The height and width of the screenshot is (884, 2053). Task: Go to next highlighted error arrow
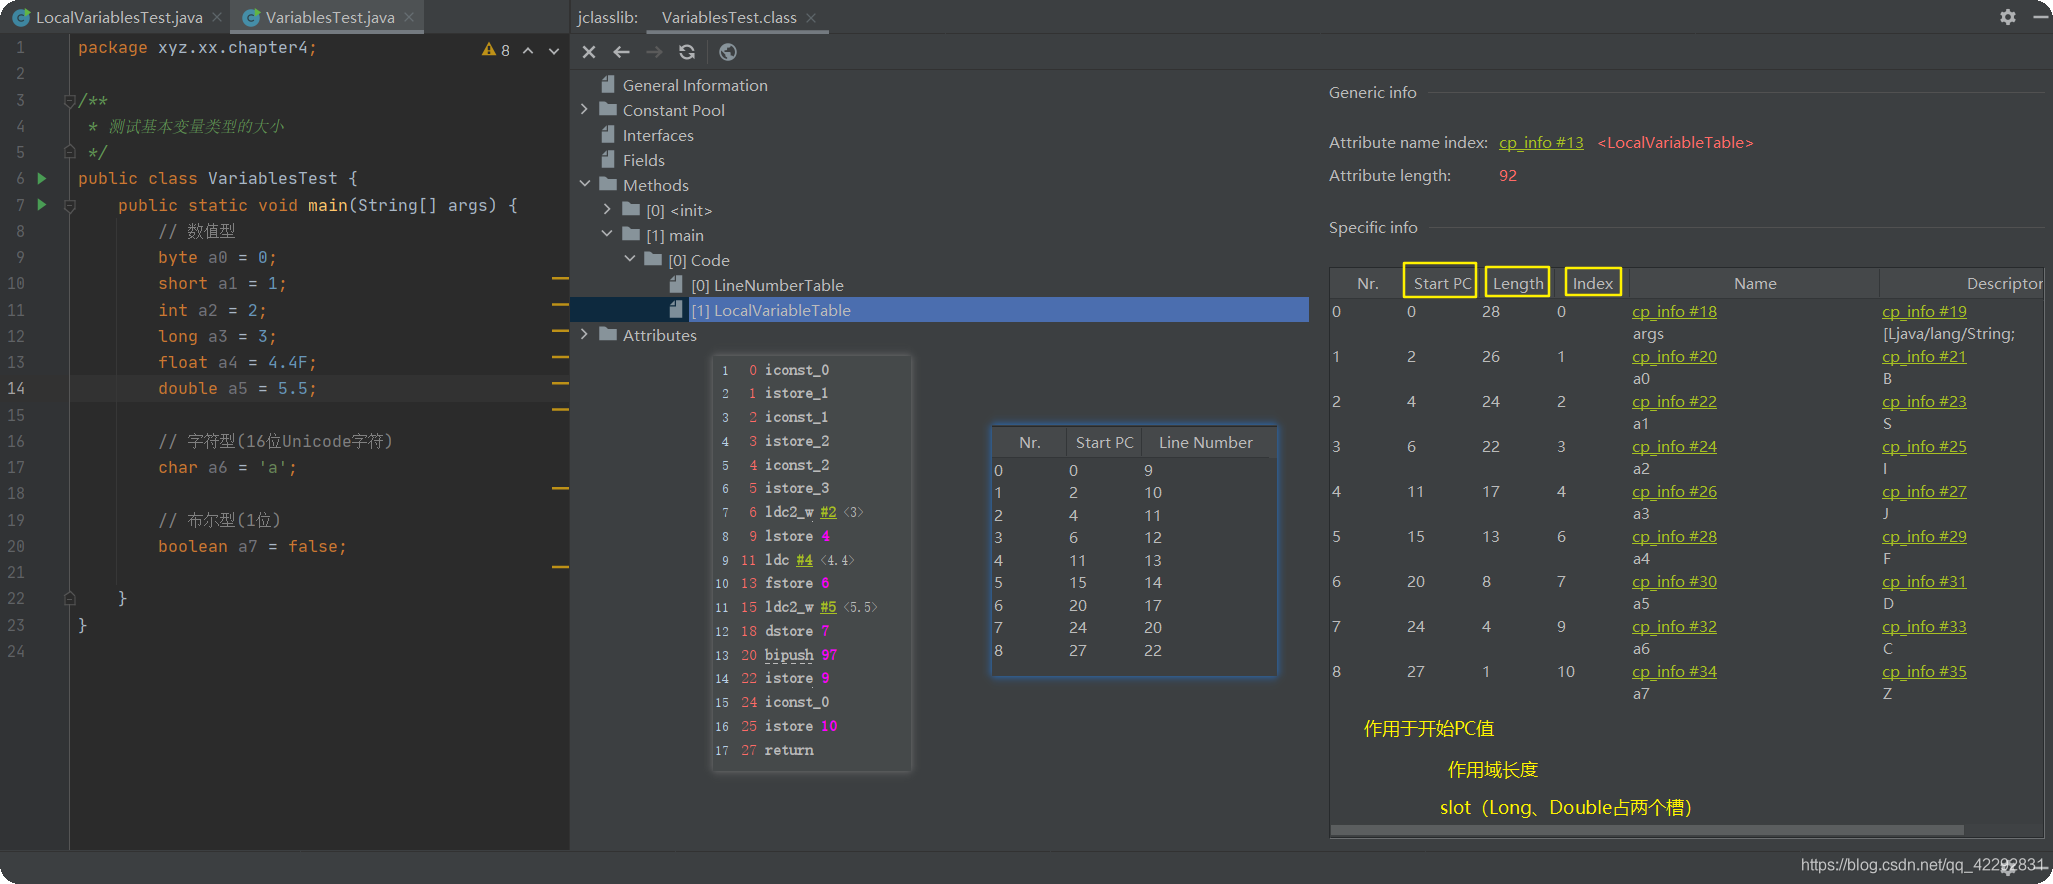click(x=554, y=50)
